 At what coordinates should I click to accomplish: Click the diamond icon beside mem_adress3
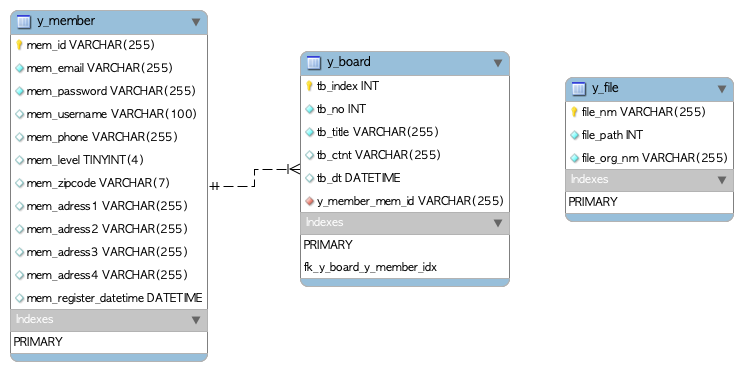click(x=19, y=252)
